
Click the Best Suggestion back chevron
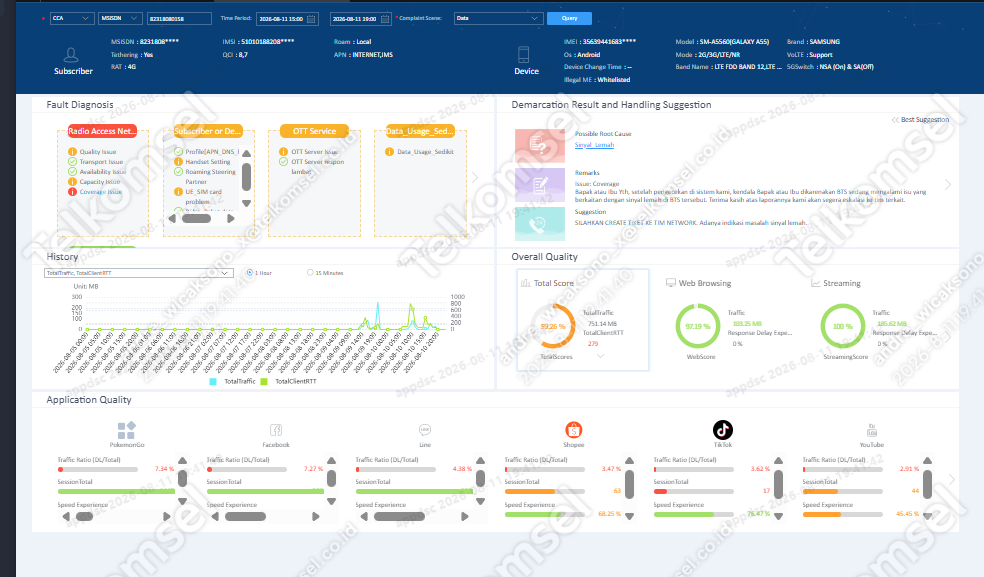895,120
